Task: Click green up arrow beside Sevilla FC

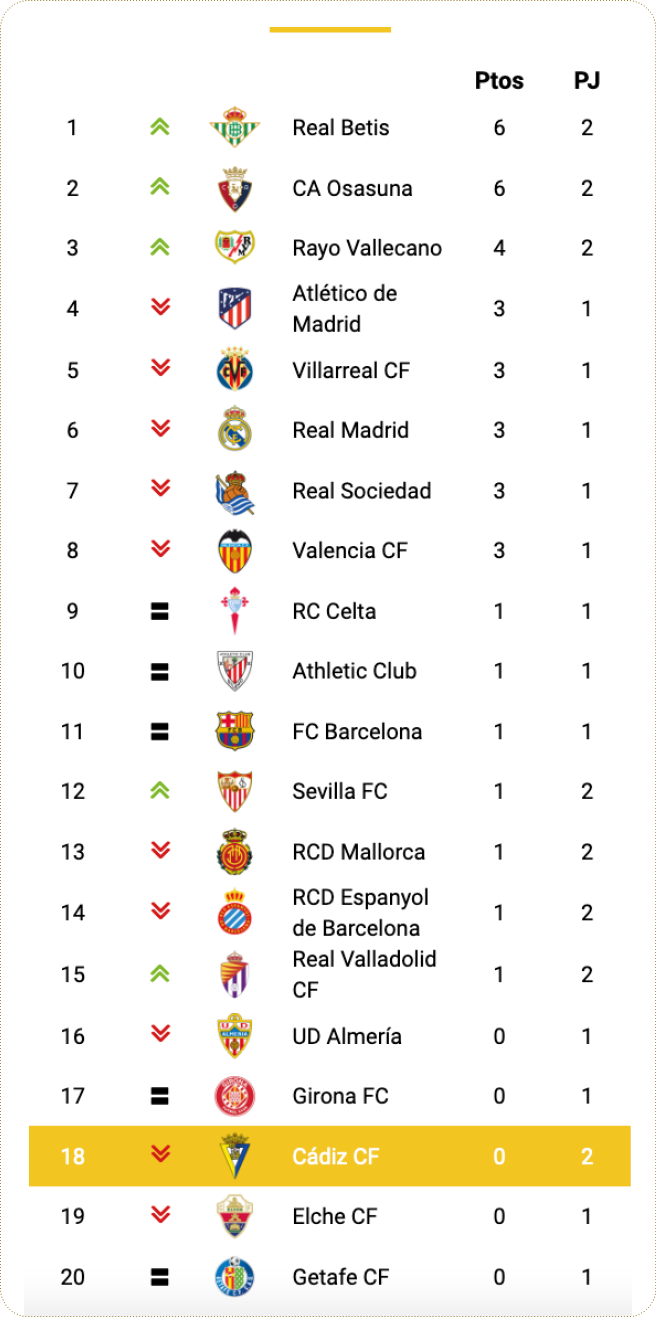Action: (160, 791)
